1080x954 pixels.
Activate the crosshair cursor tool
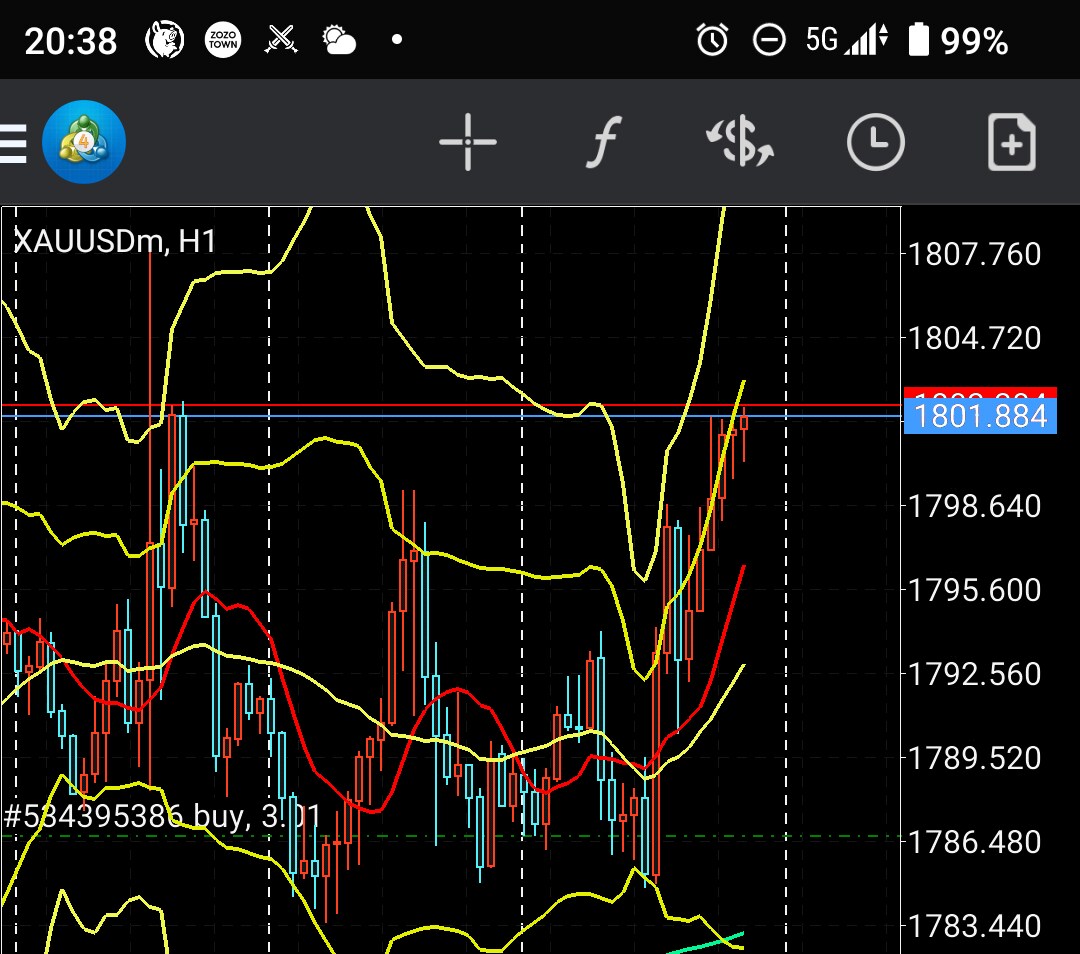(x=468, y=142)
